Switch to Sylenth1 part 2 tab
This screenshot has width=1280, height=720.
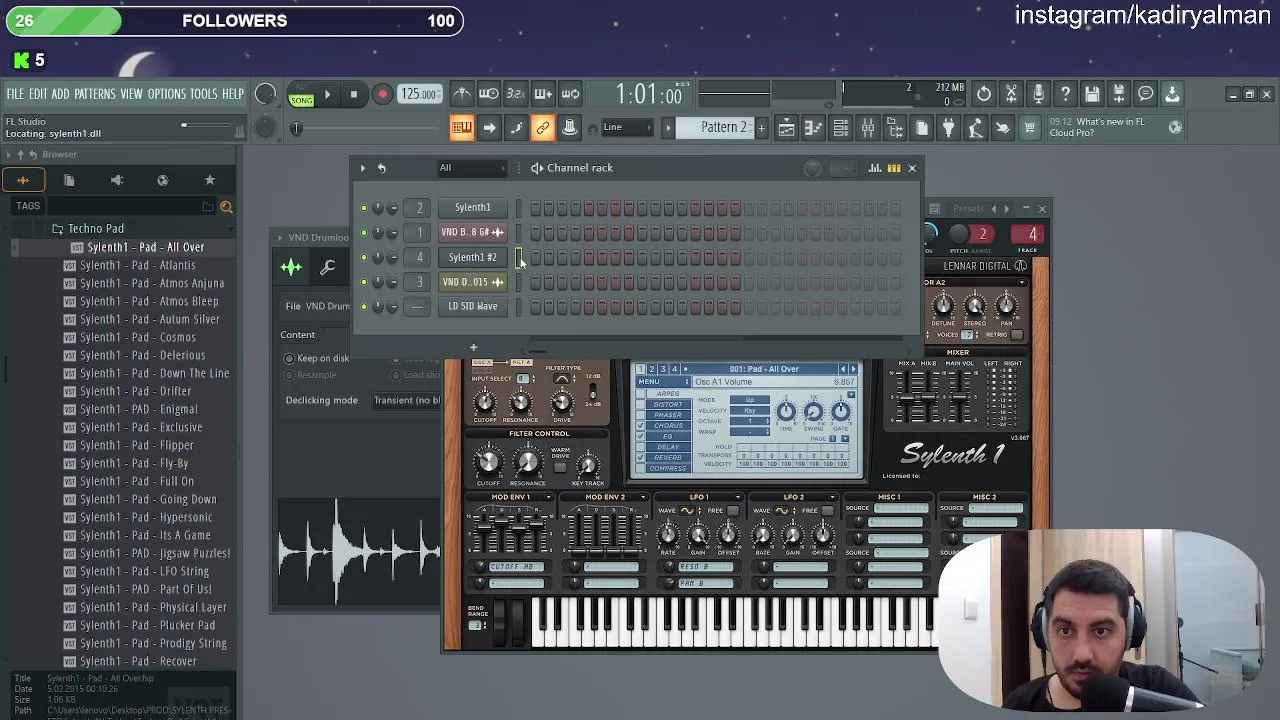[651, 369]
